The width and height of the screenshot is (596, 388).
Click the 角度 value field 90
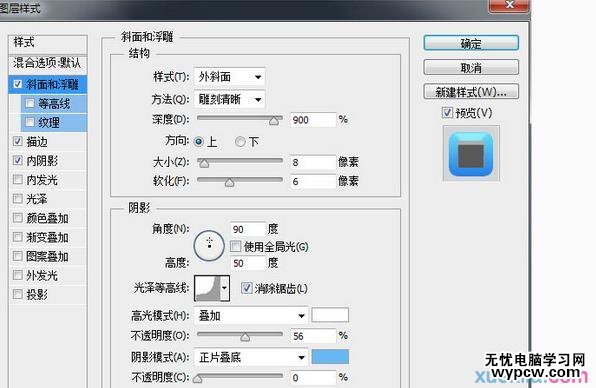coord(247,229)
